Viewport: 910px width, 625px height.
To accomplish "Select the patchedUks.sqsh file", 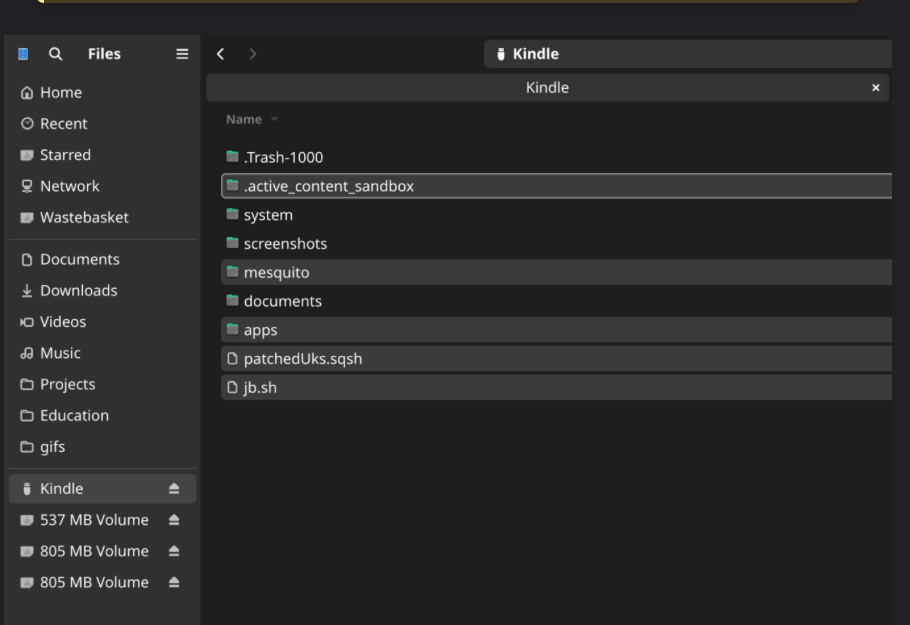I will 302,359.
